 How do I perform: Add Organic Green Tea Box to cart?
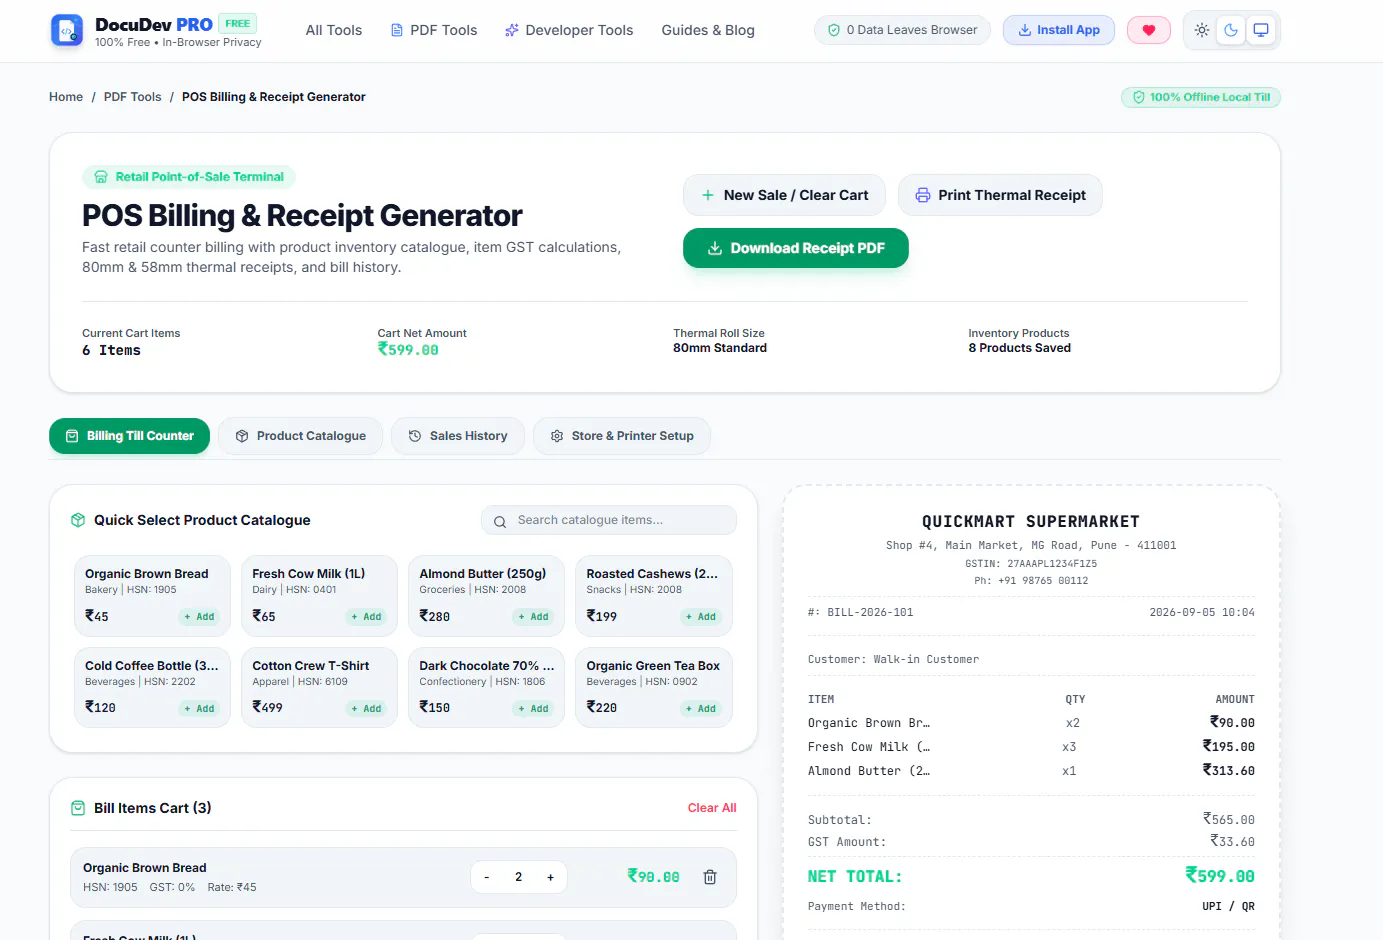click(x=700, y=708)
